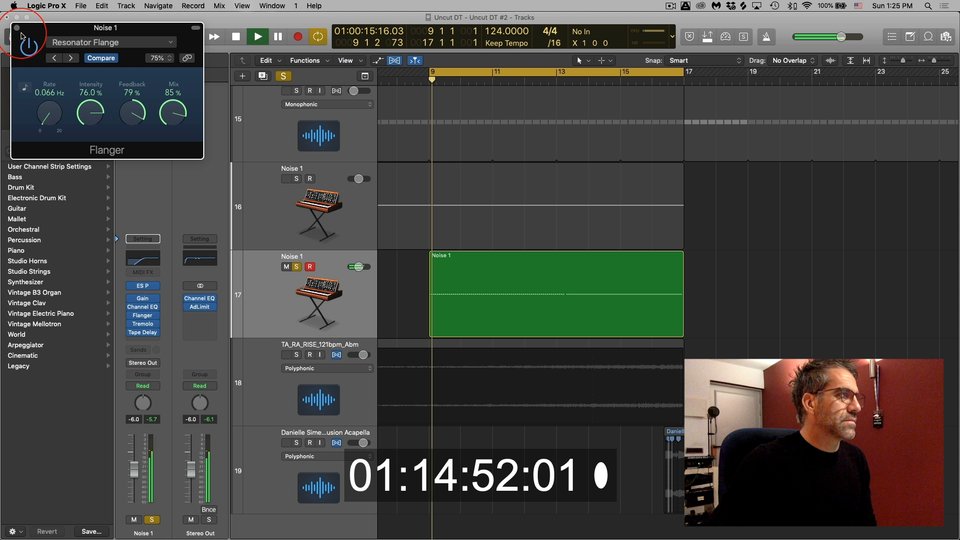Viewport: 960px width, 540px height.
Task: Click the Tuner icon in control bar
Action: pyautogui.click(x=726, y=37)
